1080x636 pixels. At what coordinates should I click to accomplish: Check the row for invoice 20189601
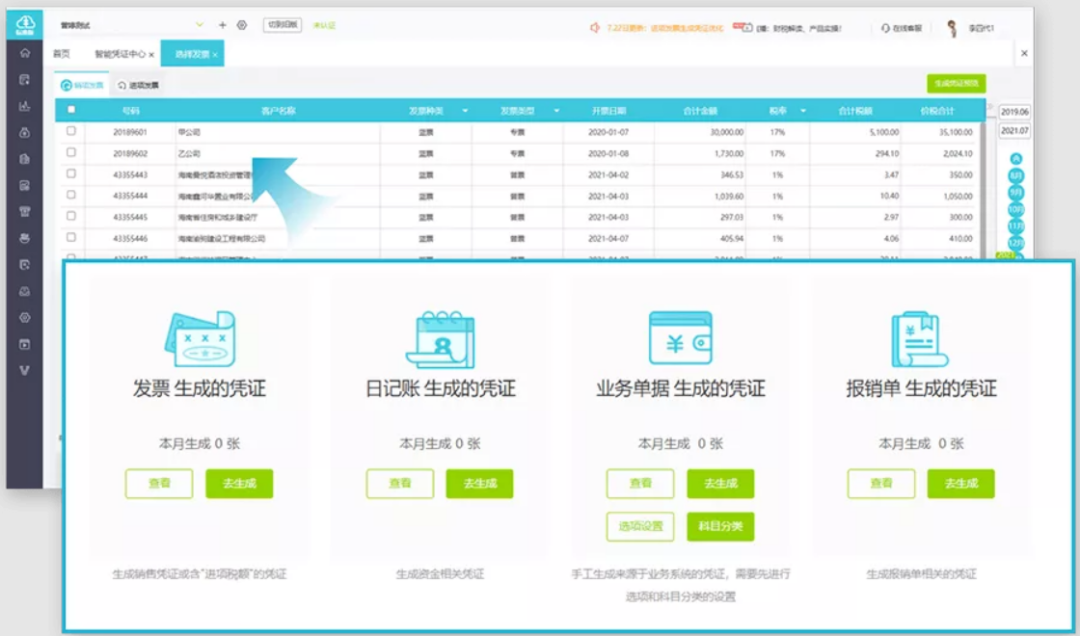point(71,131)
